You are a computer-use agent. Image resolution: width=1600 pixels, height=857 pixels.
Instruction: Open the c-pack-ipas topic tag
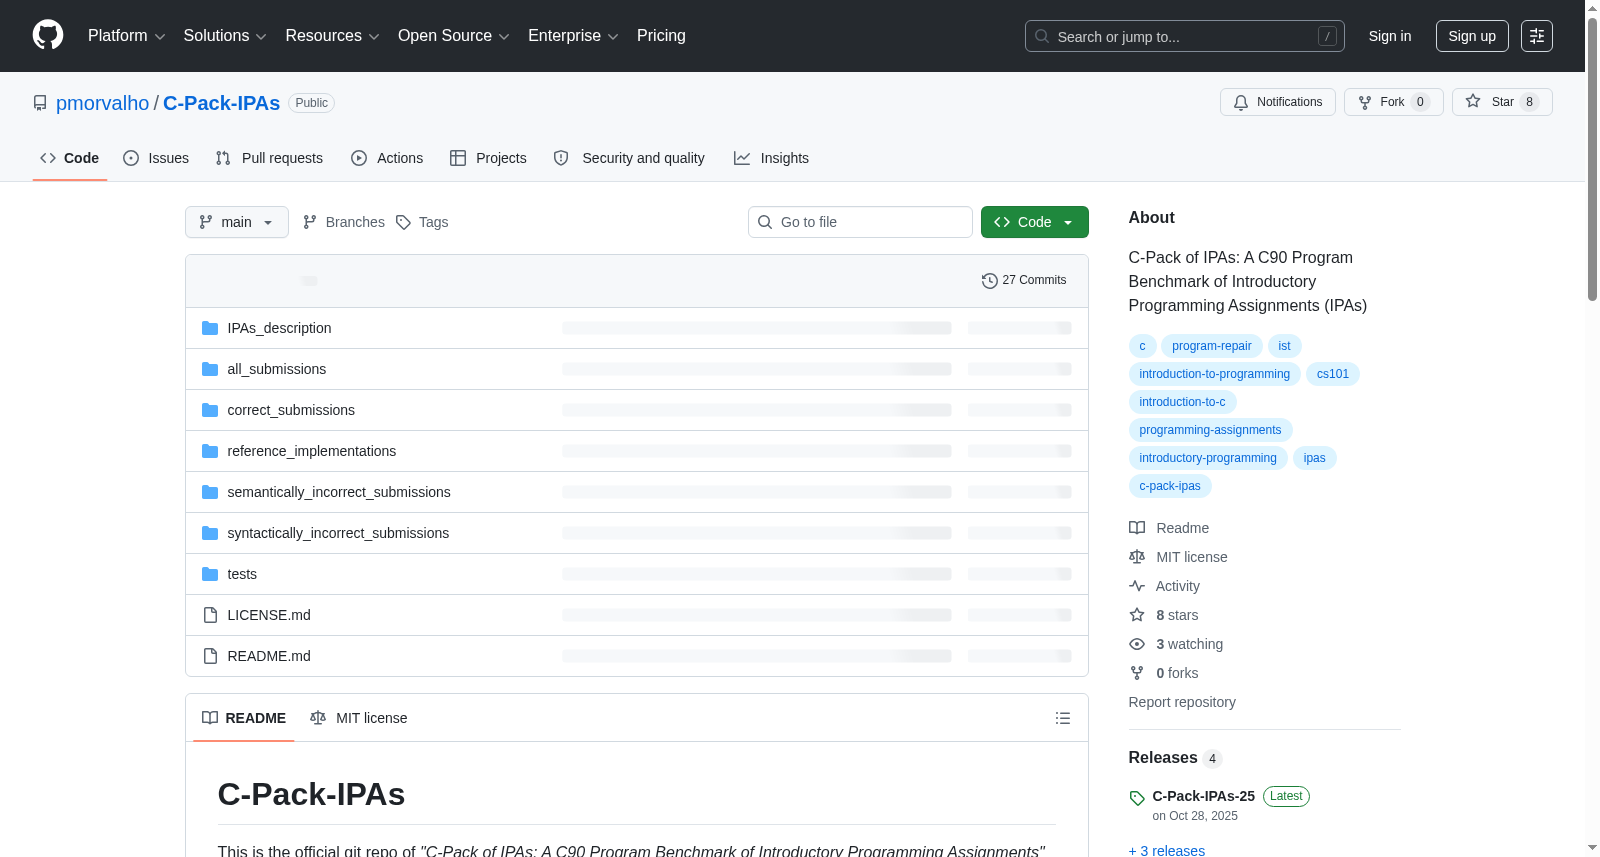[x=1170, y=486]
